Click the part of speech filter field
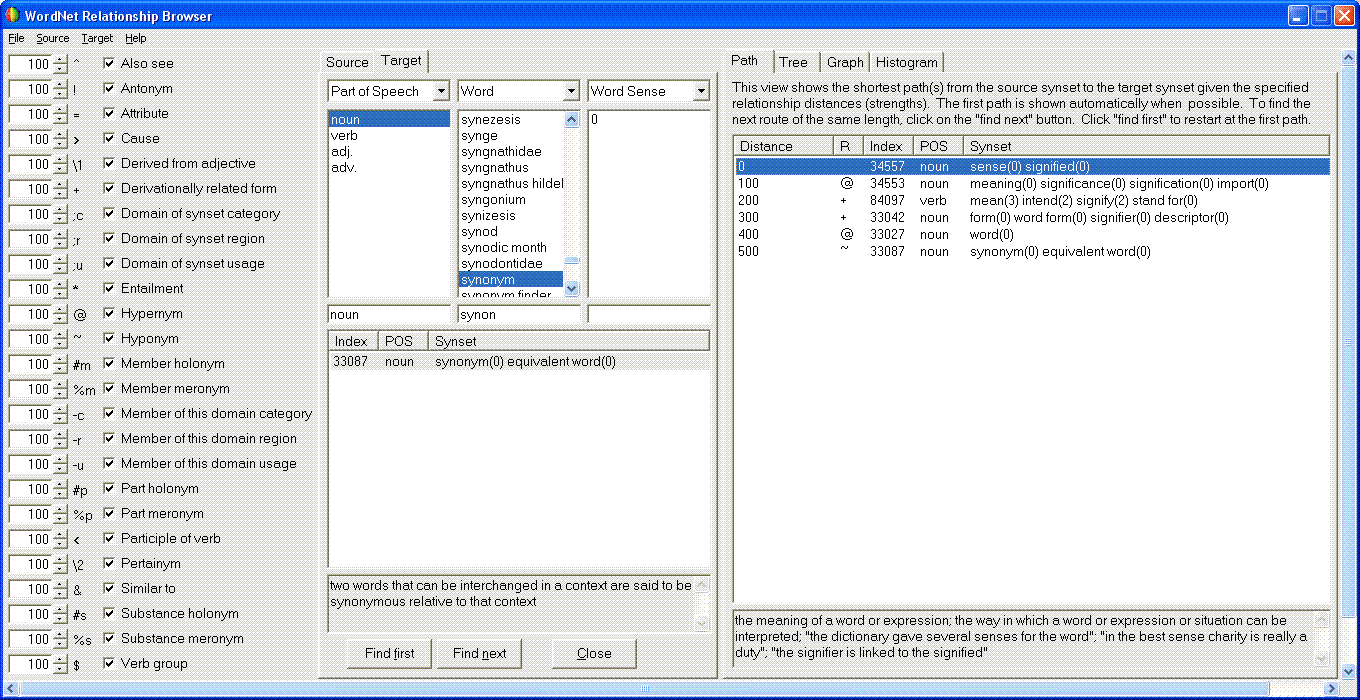Image resolution: width=1360 pixels, height=700 pixels. pos(389,314)
